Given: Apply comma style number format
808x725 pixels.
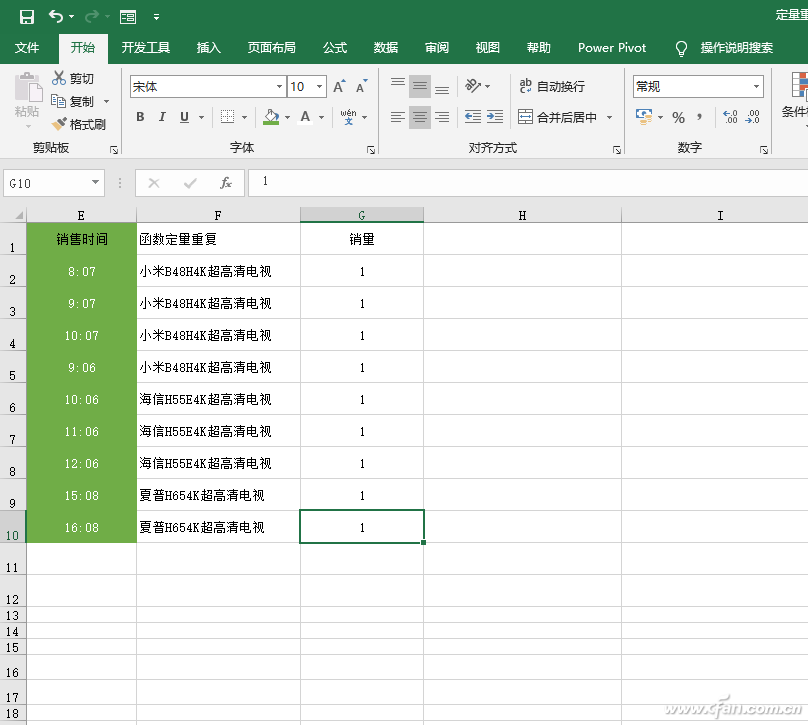Looking at the screenshot, I should pyautogui.click(x=699, y=117).
